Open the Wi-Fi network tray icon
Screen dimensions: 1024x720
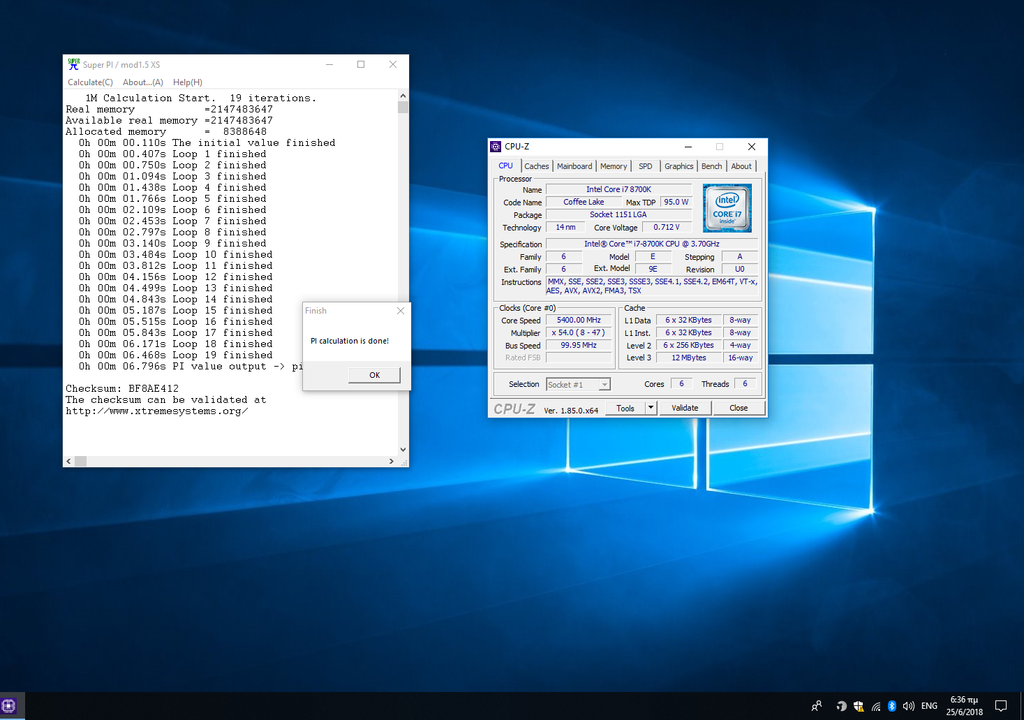point(876,706)
